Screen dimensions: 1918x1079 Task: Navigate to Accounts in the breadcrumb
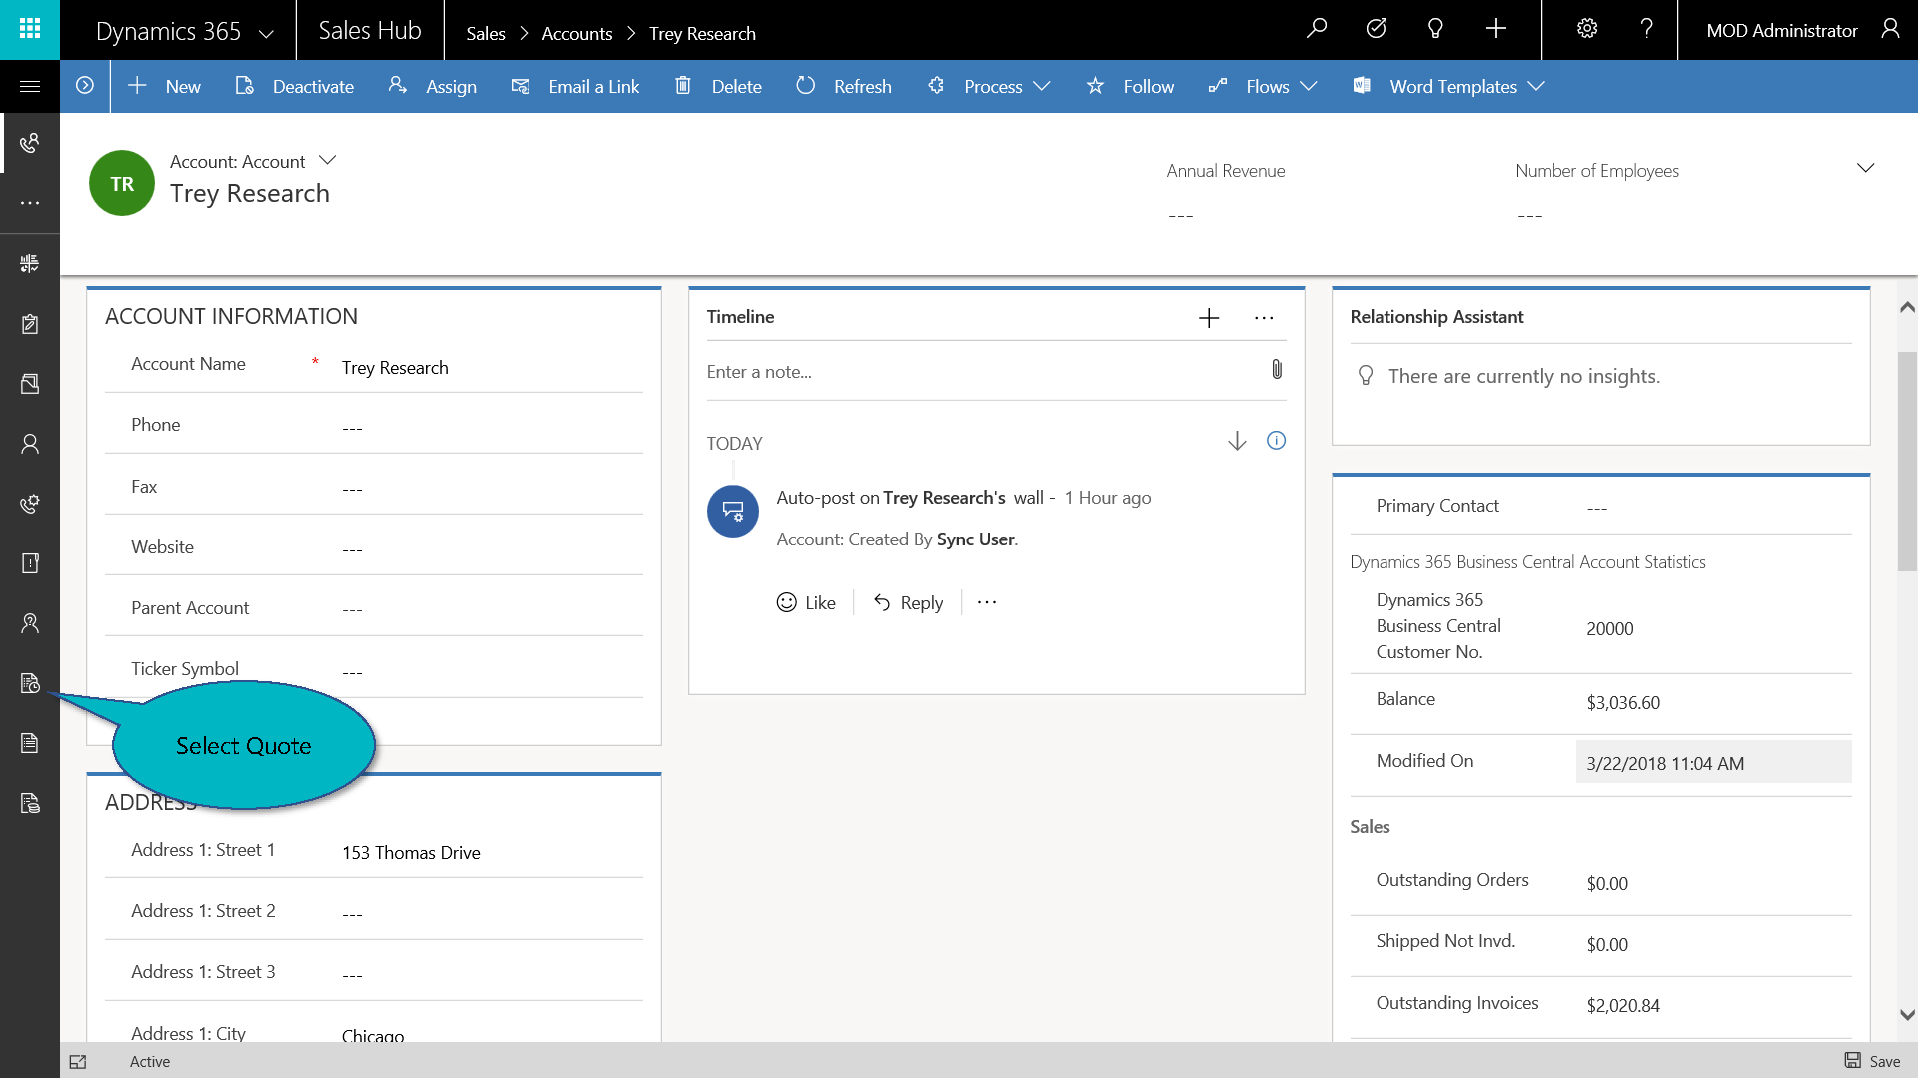[x=576, y=33]
